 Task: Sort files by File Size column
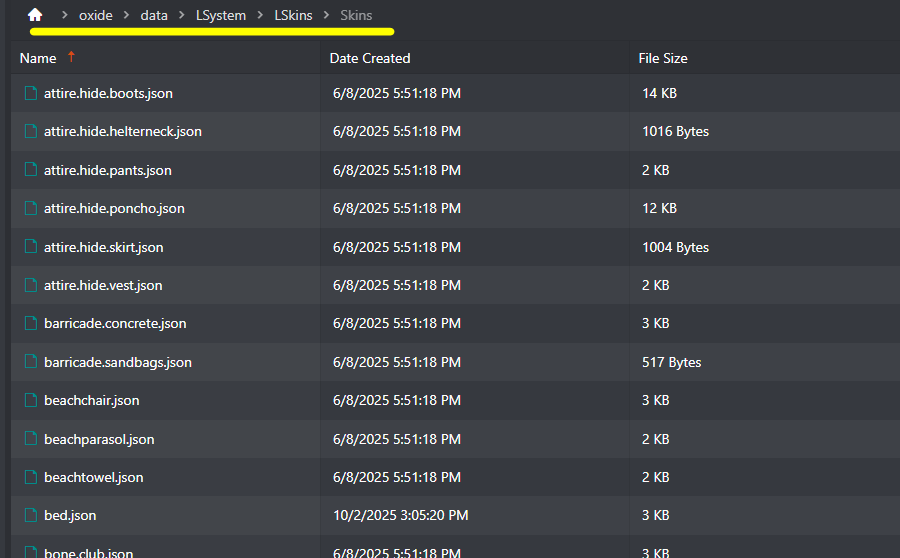point(663,58)
